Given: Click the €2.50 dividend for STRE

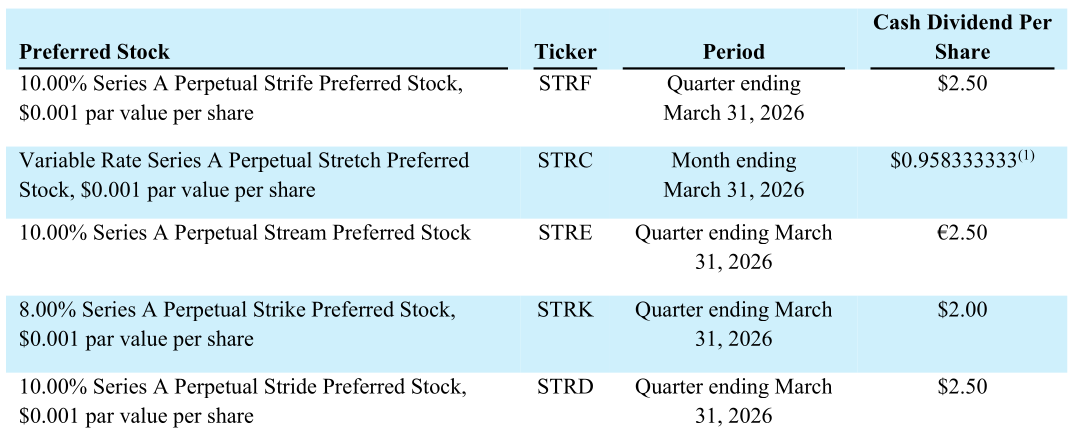Looking at the screenshot, I should pos(962,233).
